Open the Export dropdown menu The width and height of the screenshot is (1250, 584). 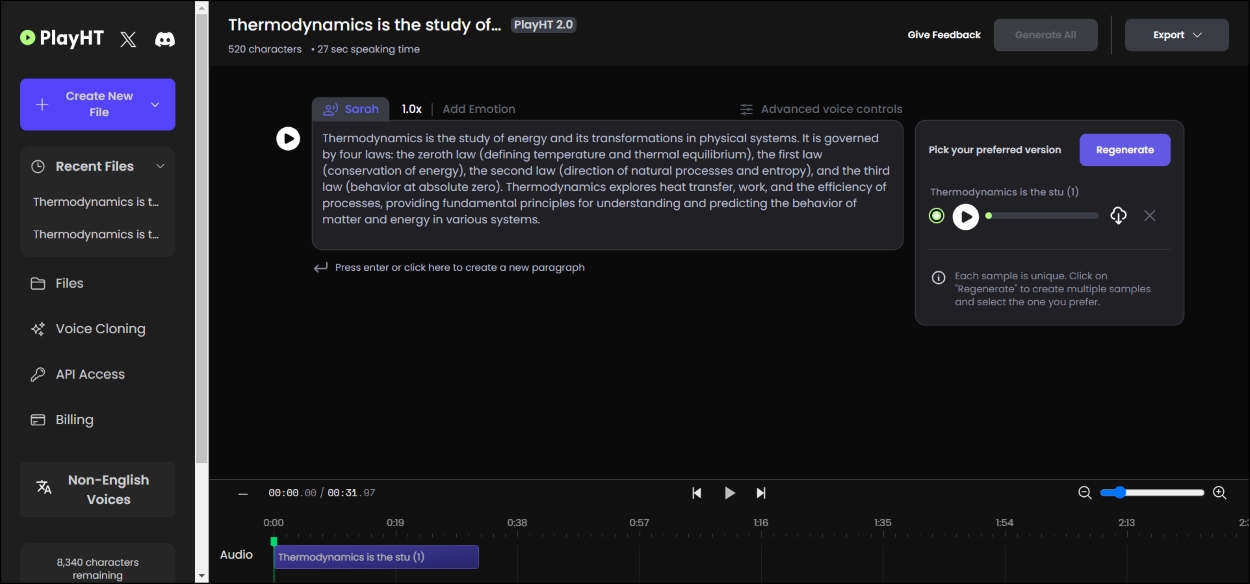[1176, 35]
